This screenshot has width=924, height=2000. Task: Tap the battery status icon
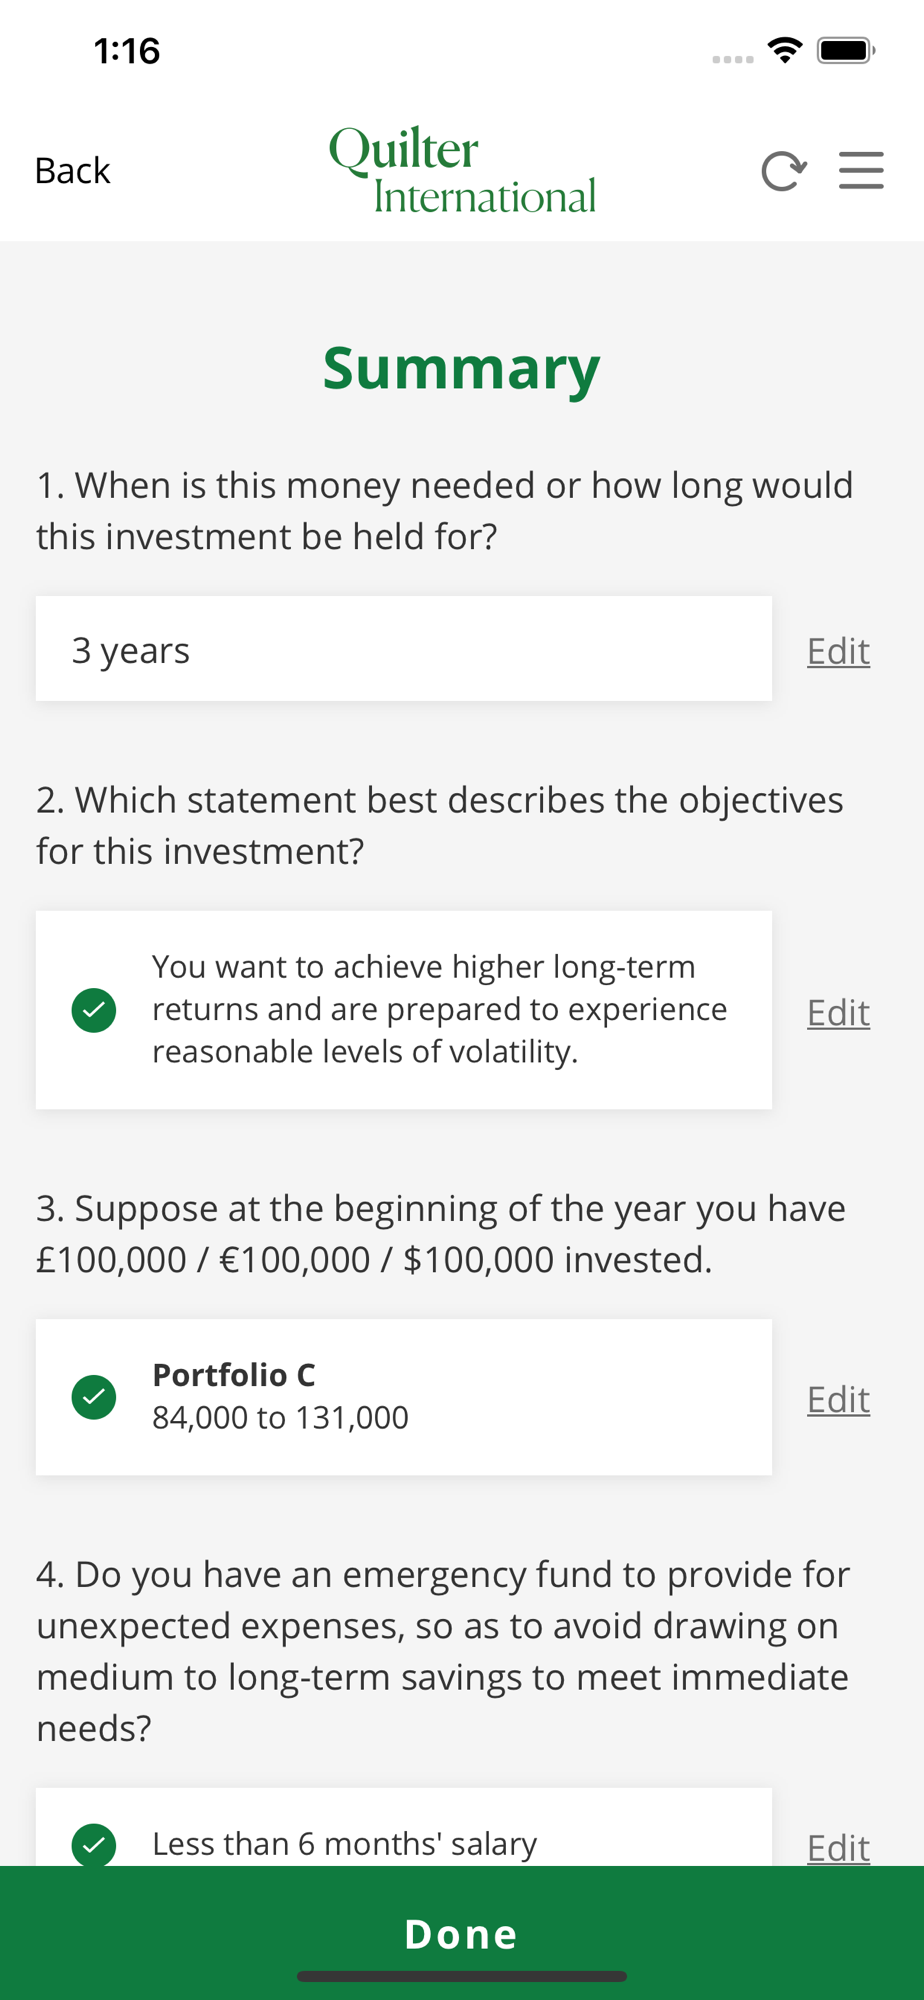846,50
